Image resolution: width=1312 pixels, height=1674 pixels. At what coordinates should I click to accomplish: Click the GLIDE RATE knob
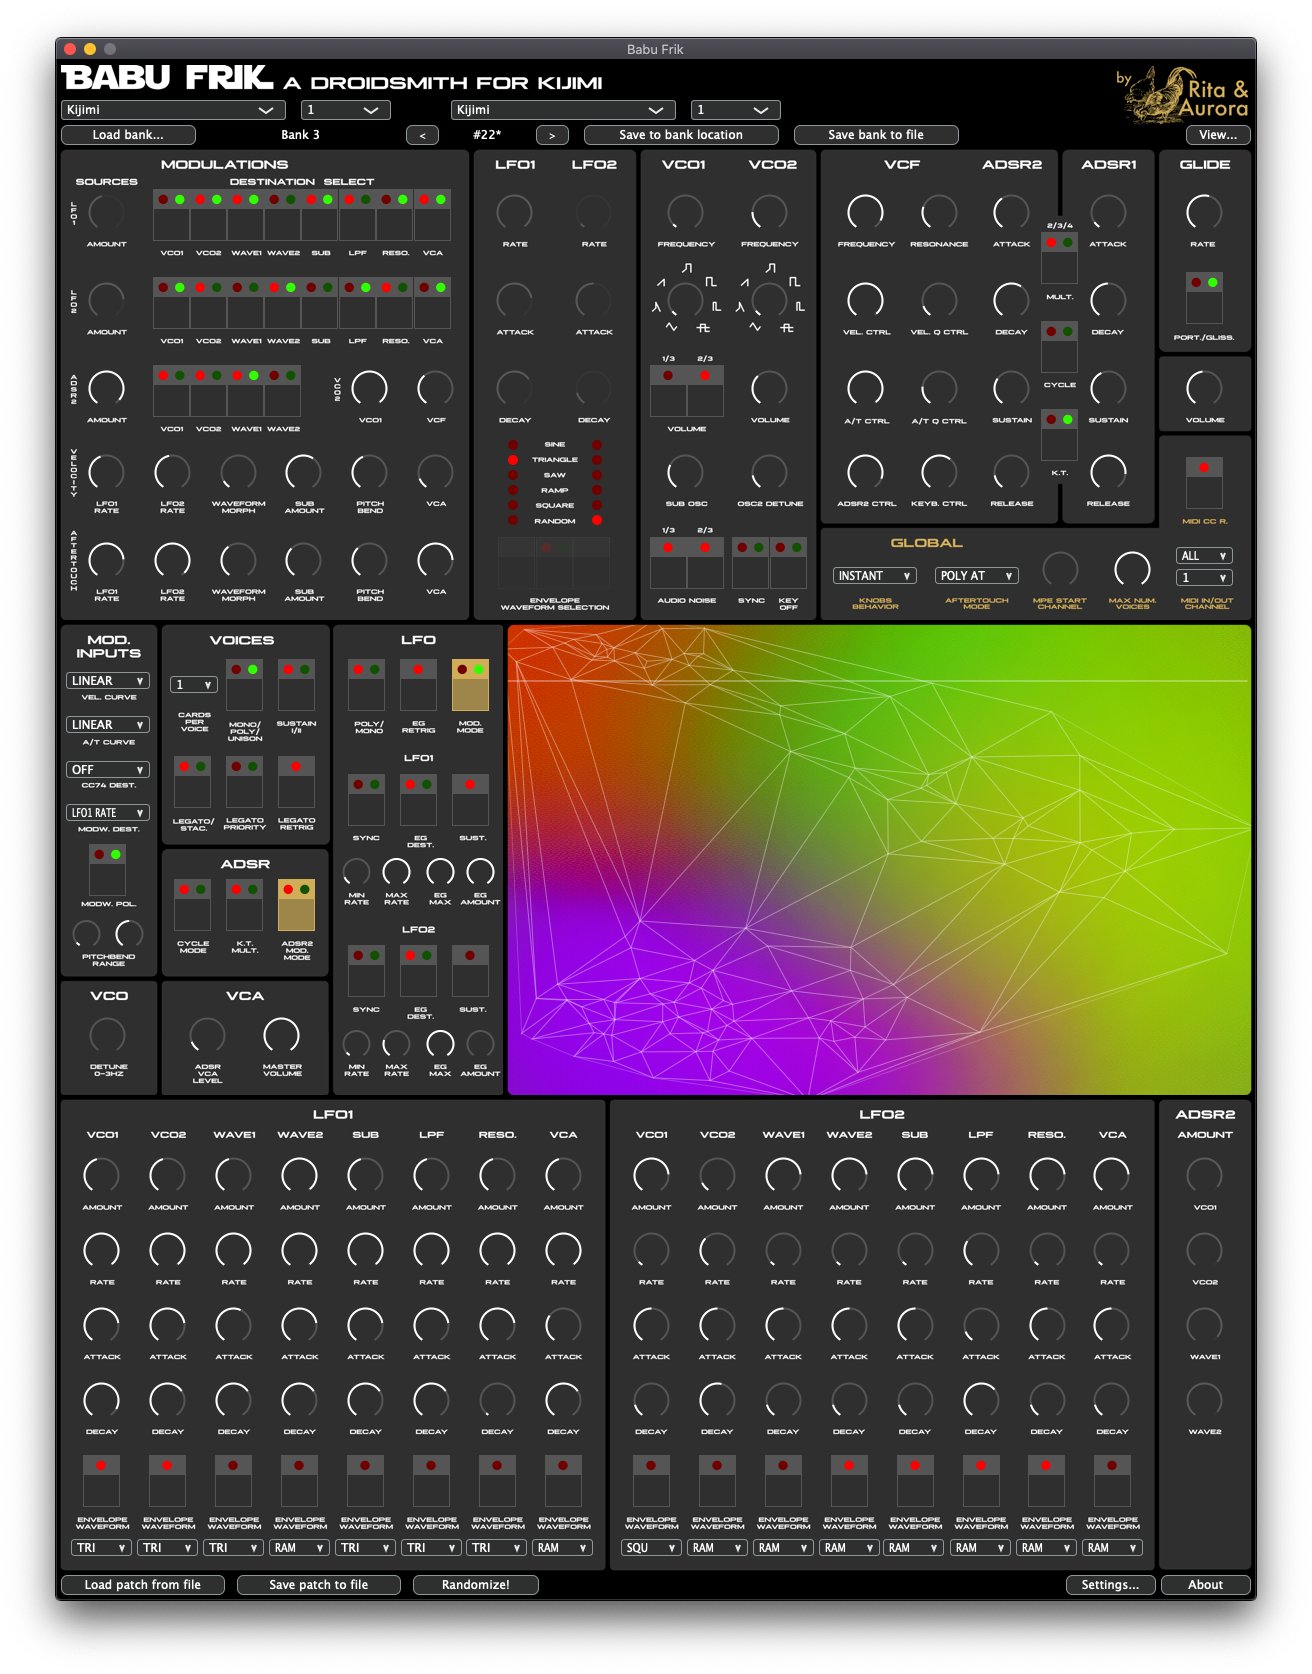(1203, 212)
